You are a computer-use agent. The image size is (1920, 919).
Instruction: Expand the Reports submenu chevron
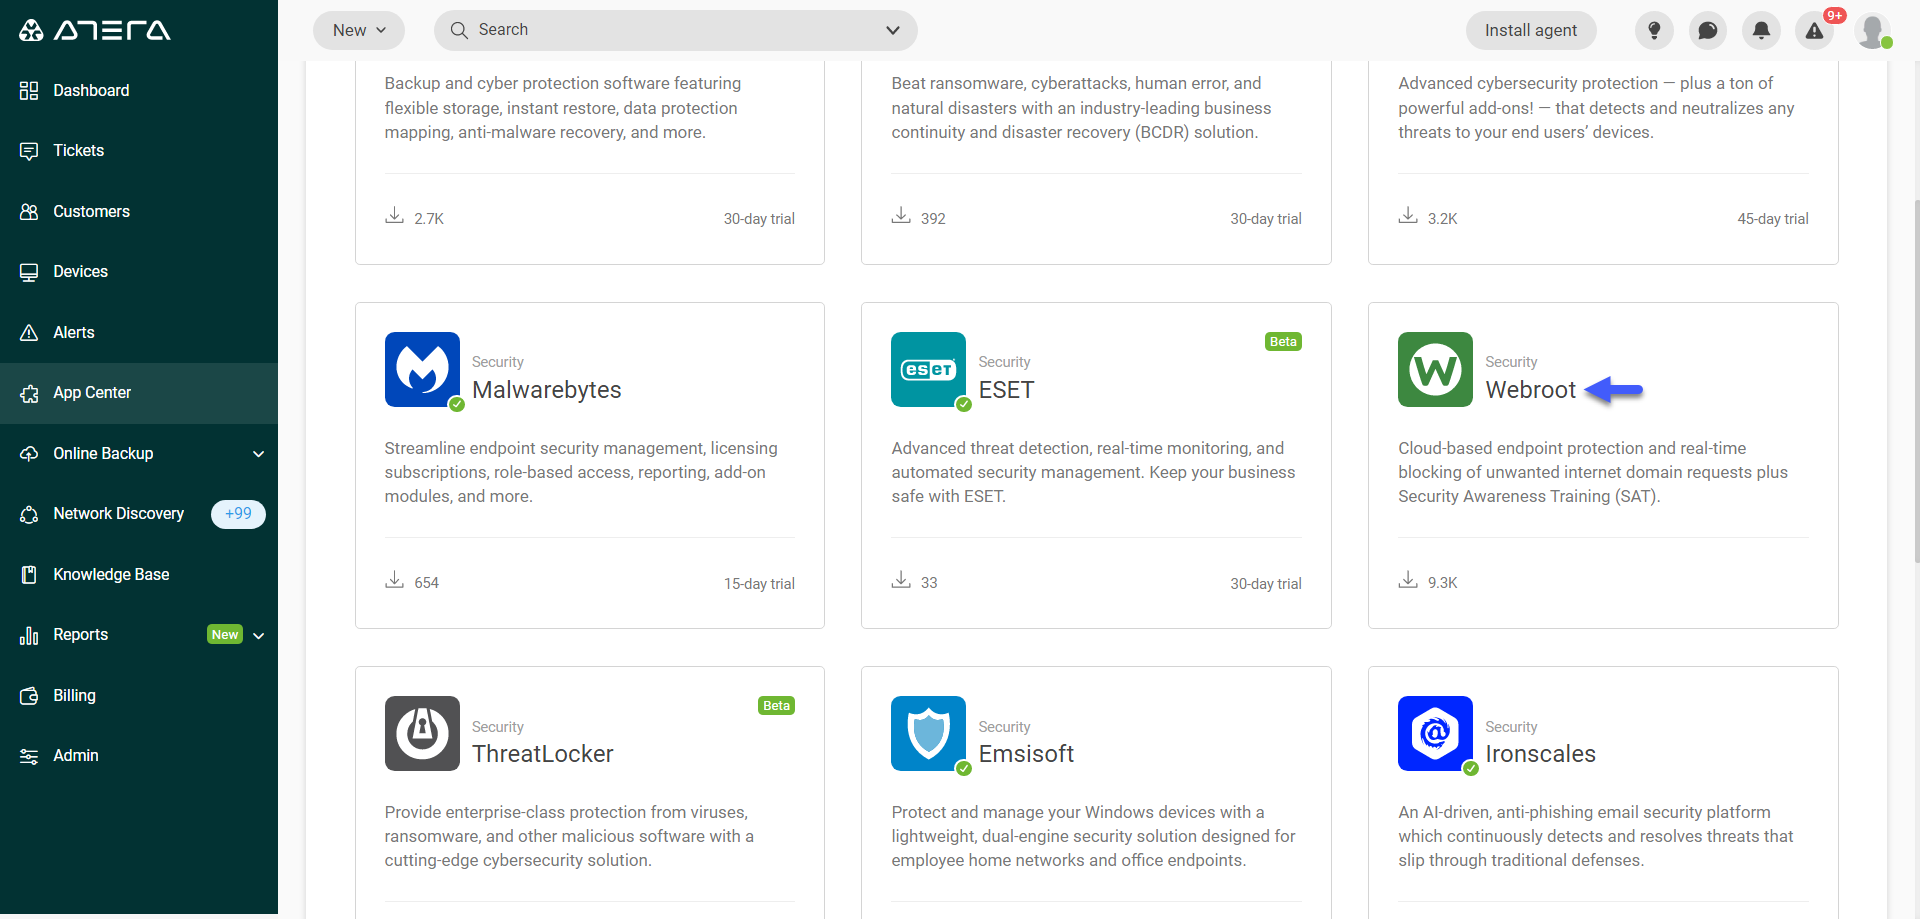tap(259, 636)
